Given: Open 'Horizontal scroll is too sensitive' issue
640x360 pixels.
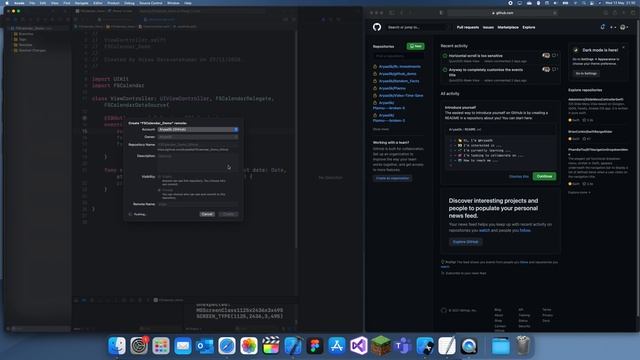Looking at the screenshot, I should 476,56.
